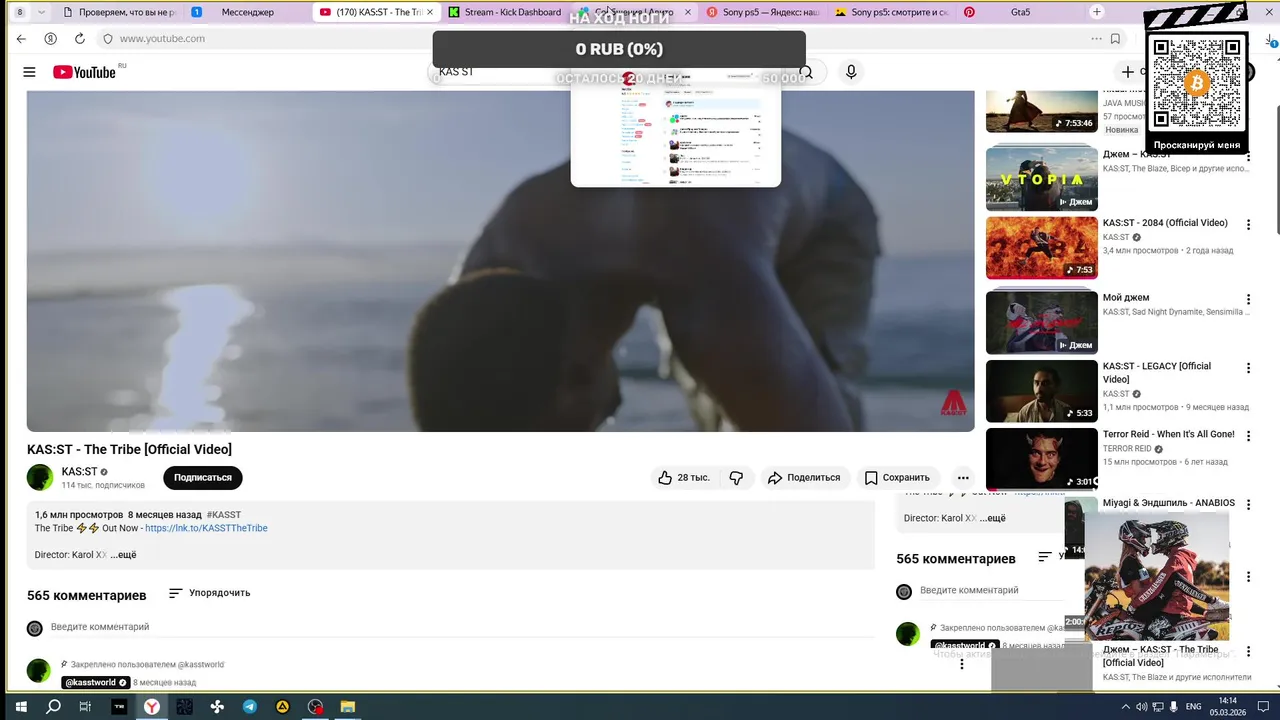The height and width of the screenshot is (720, 1280).
Task: Open the browser three-dots menu near the bookmark icon
Action: 1097,38
